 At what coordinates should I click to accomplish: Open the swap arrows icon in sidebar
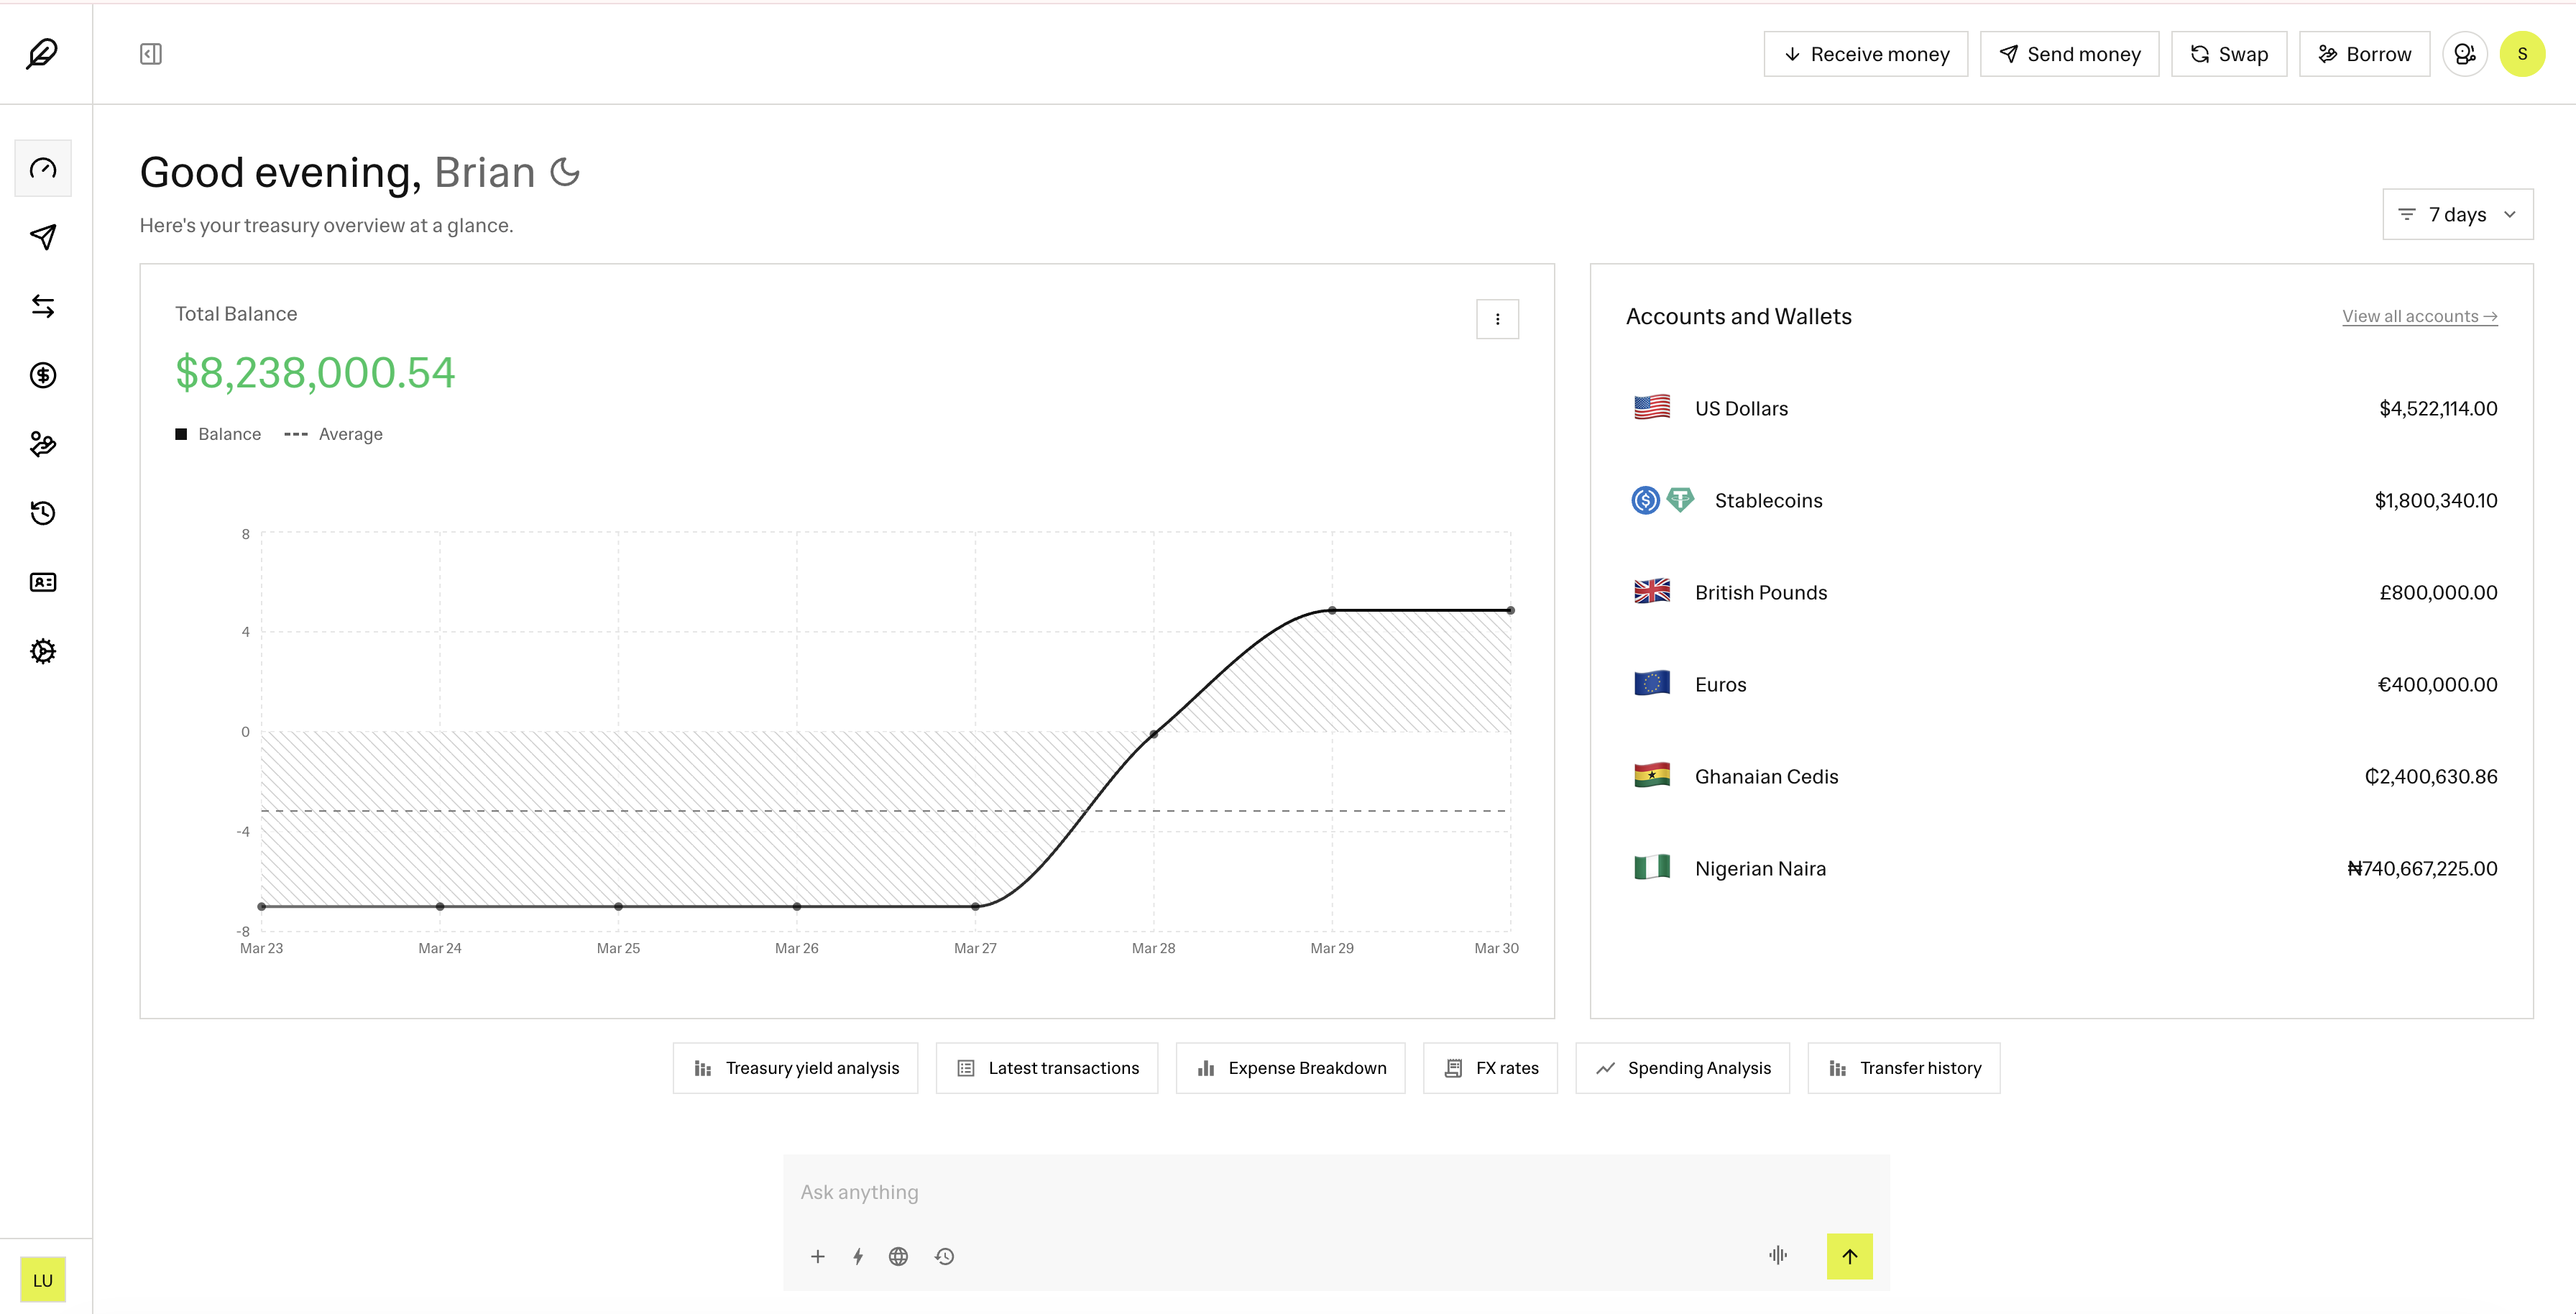click(x=43, y=306)
